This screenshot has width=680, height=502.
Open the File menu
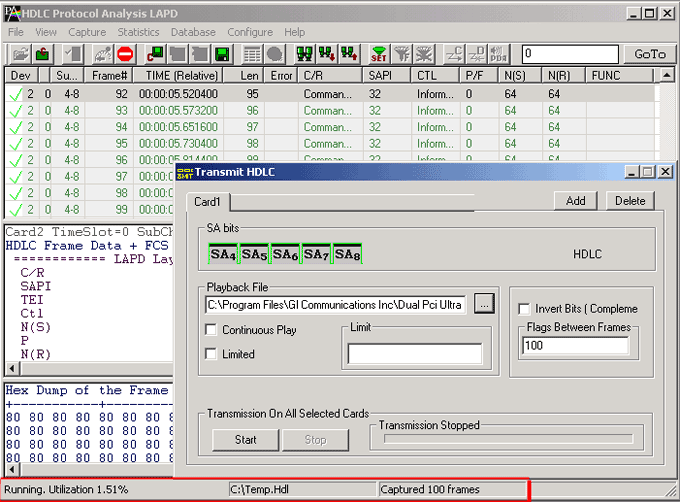point(16,32)
